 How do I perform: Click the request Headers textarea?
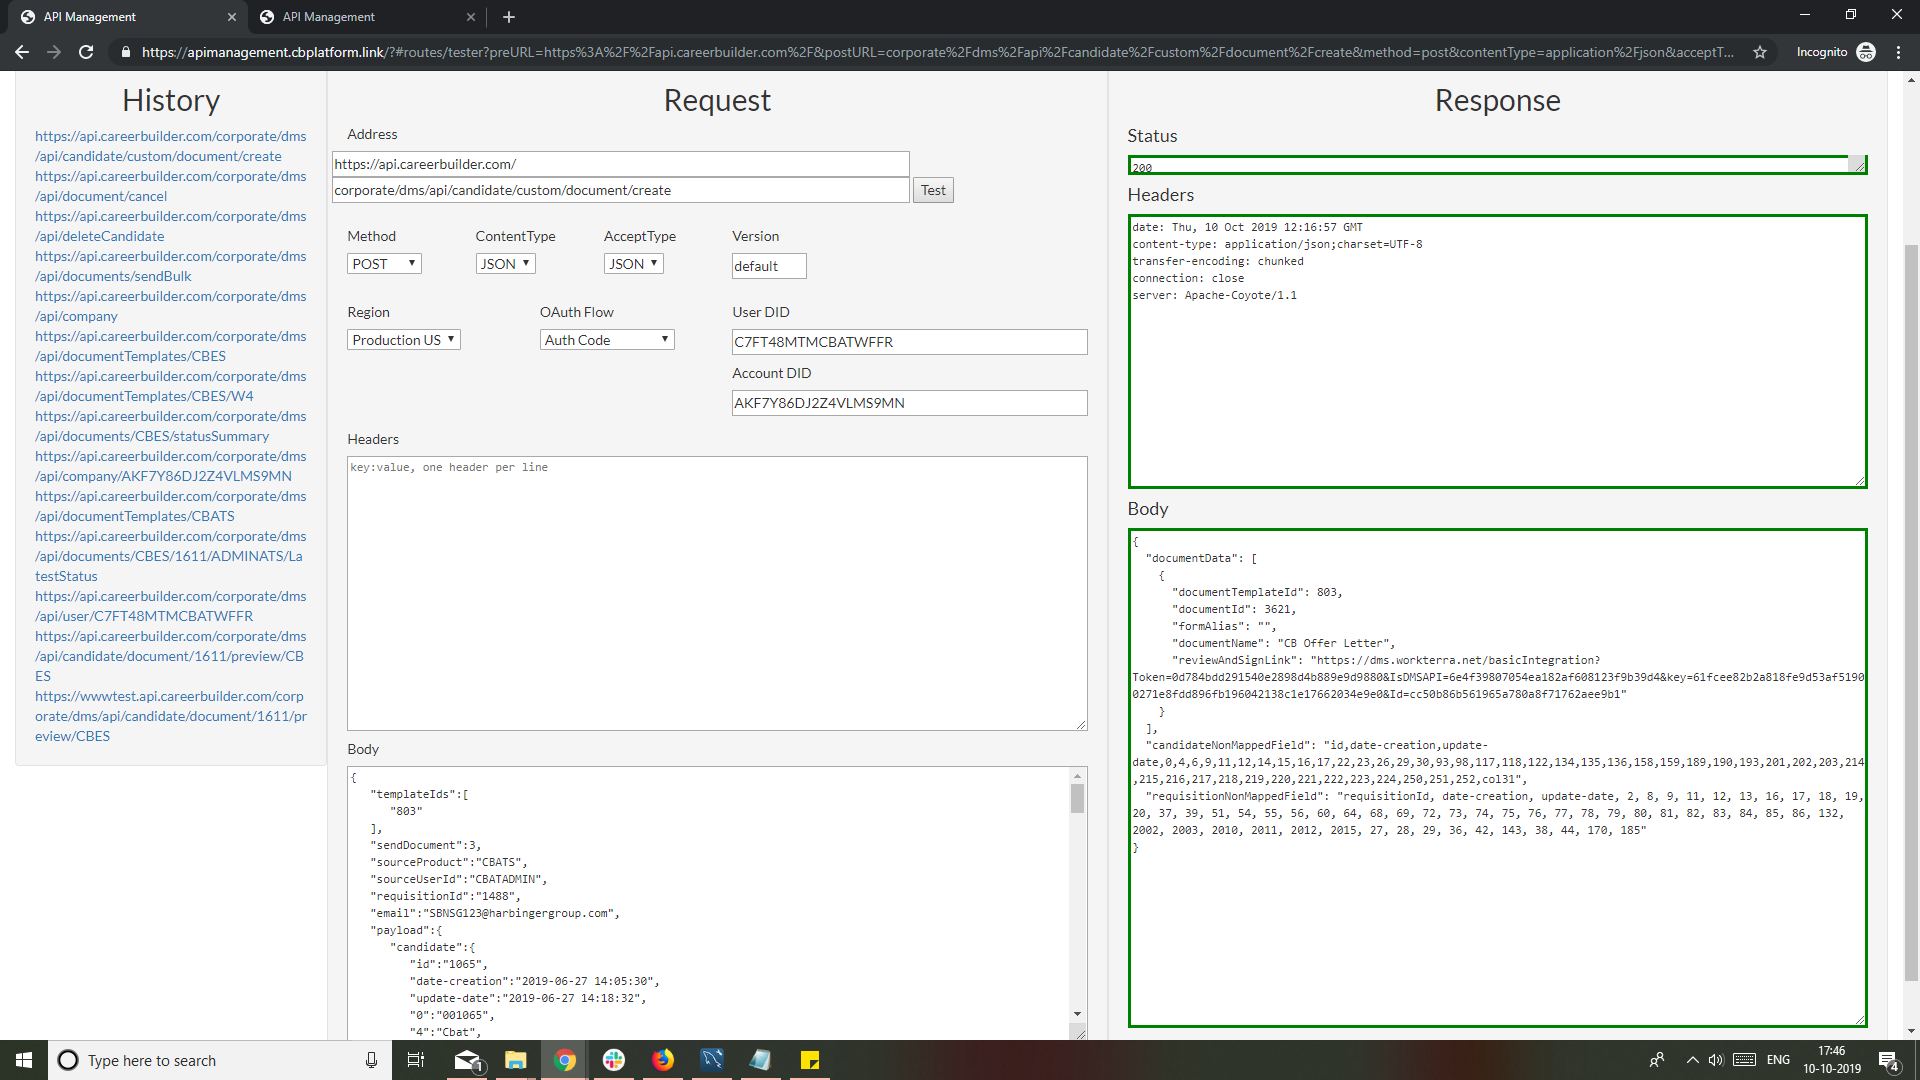pos(717,594)
